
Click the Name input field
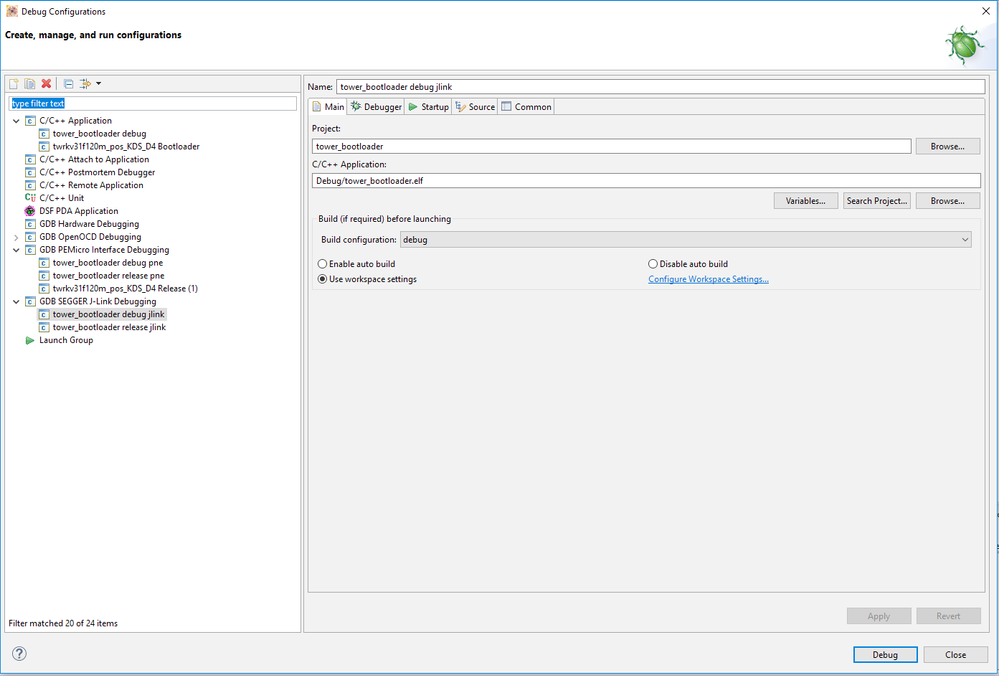[x=661, y=87]
